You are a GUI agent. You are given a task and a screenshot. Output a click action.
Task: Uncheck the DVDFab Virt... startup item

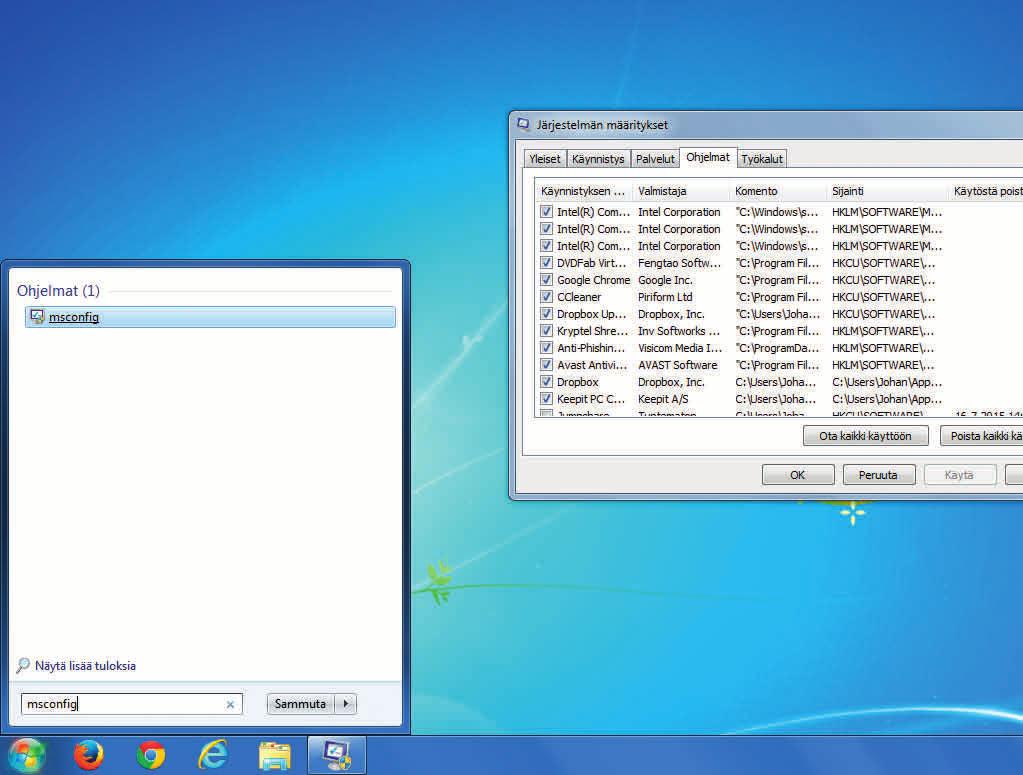[546, 263]
